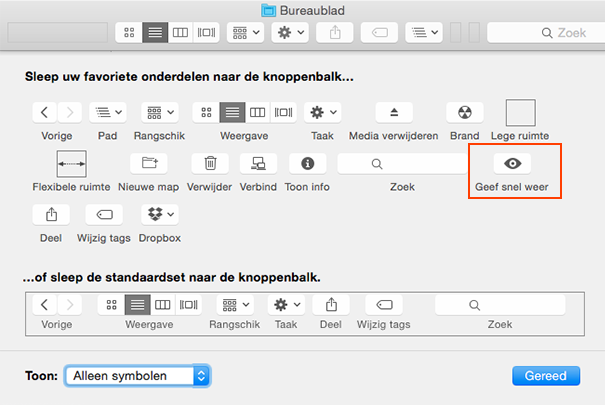Click the back arrow in the Vorige palette item
This screenshot has width=605, height=405.
[44, 112]
